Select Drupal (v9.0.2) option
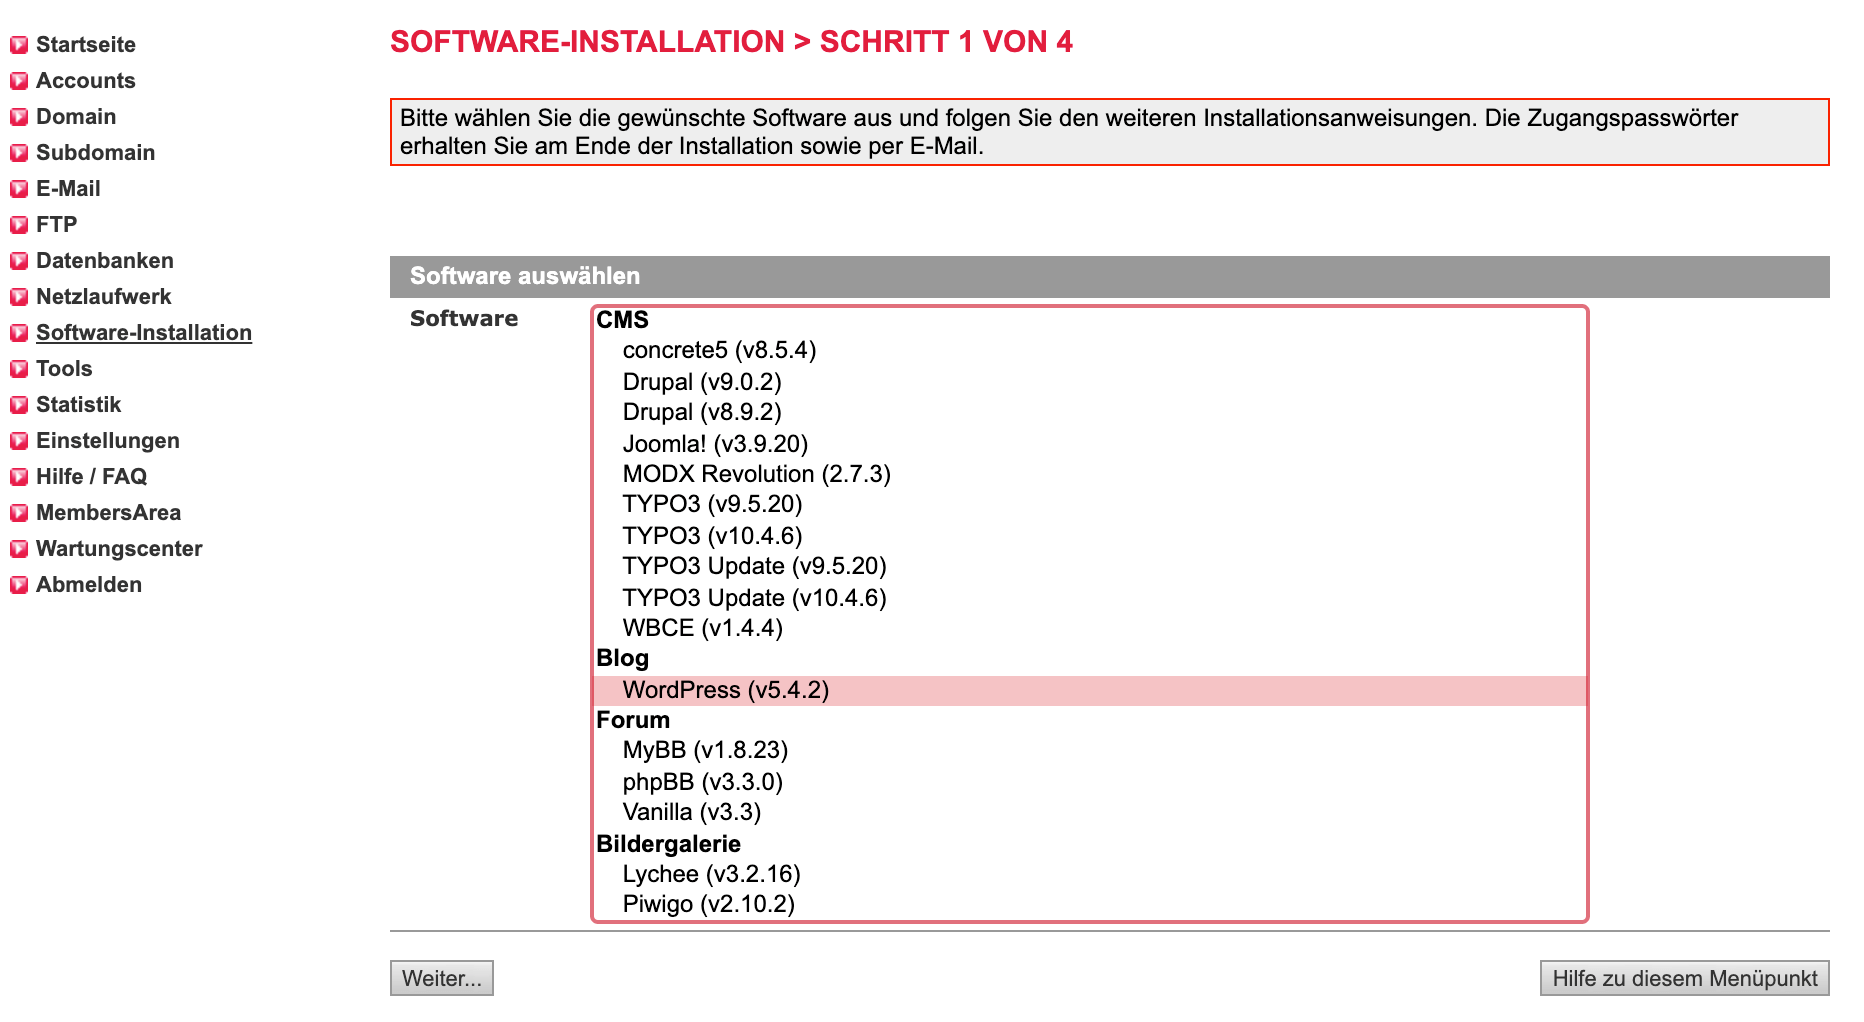The image size is (1864, 1022). (1090, 381)
